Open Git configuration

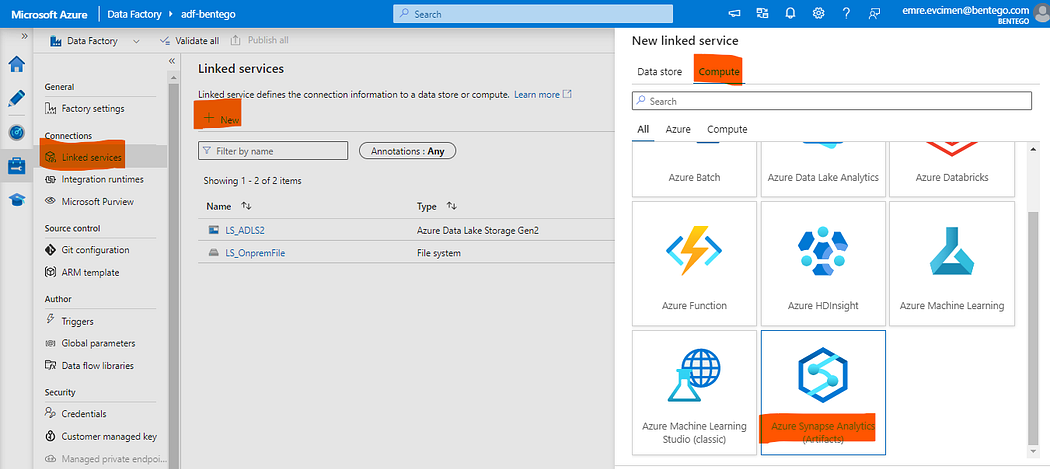click(87, 250)
